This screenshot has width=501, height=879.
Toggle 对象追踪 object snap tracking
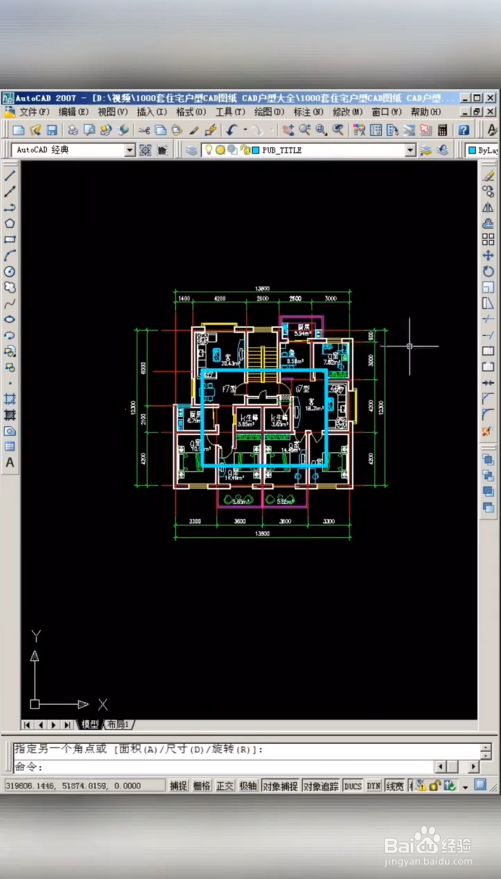point(321,786)
